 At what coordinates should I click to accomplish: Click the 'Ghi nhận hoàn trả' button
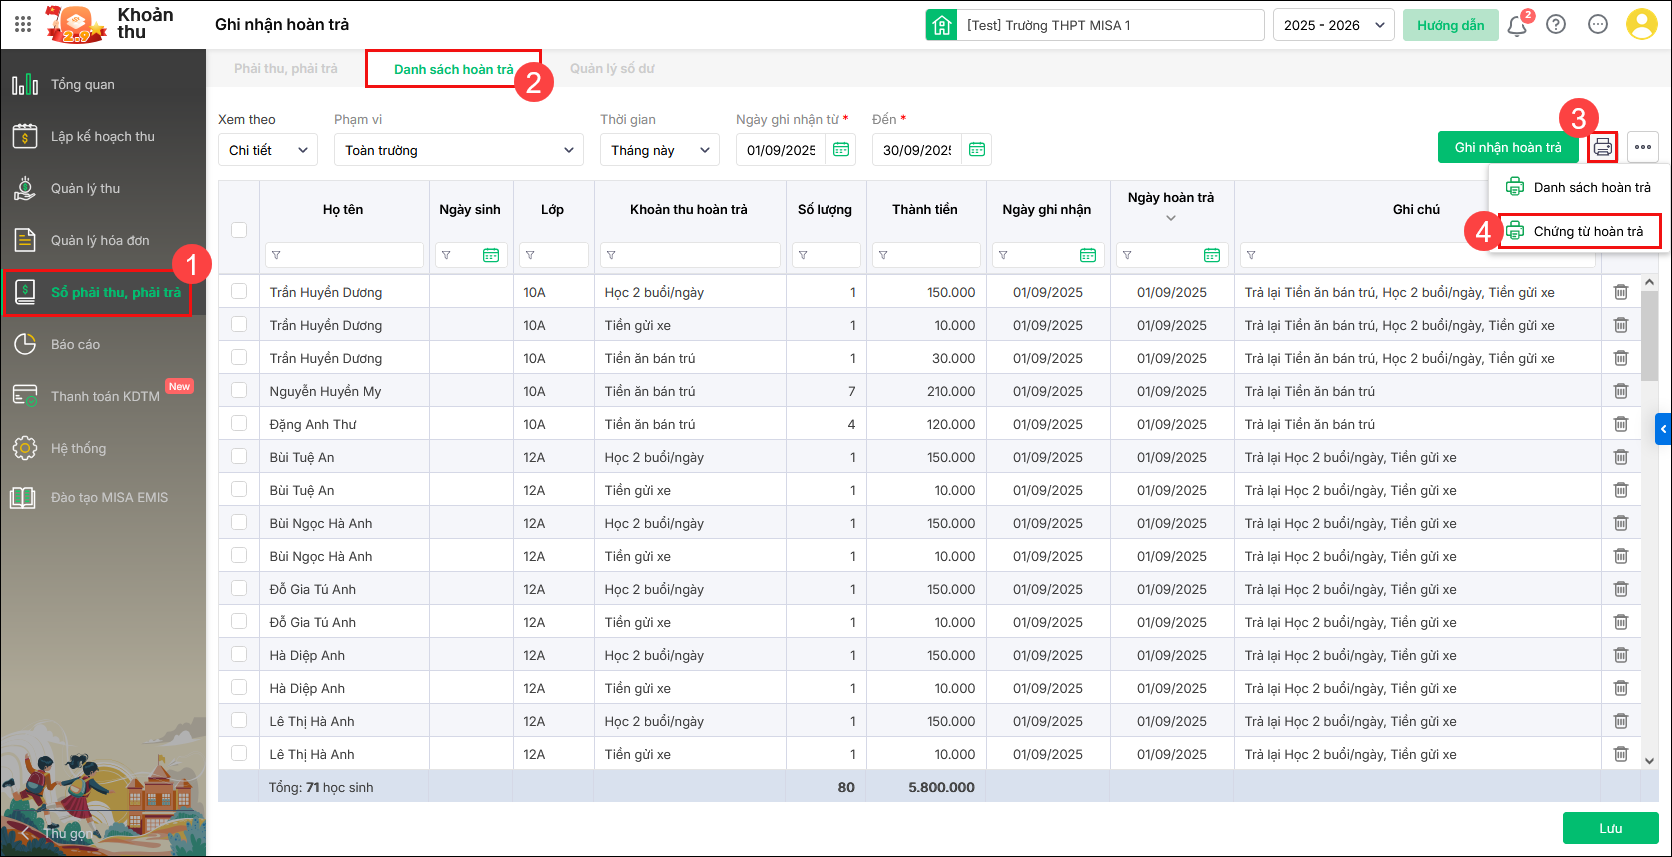[1507, 147]
